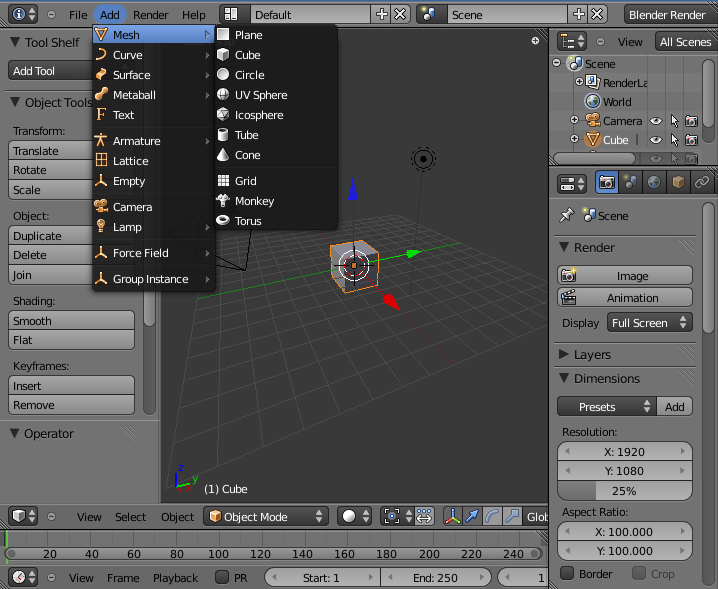The width and height of the screenshot is (718, 589).
Task: Click the scene browse icon
Action: 429,15
